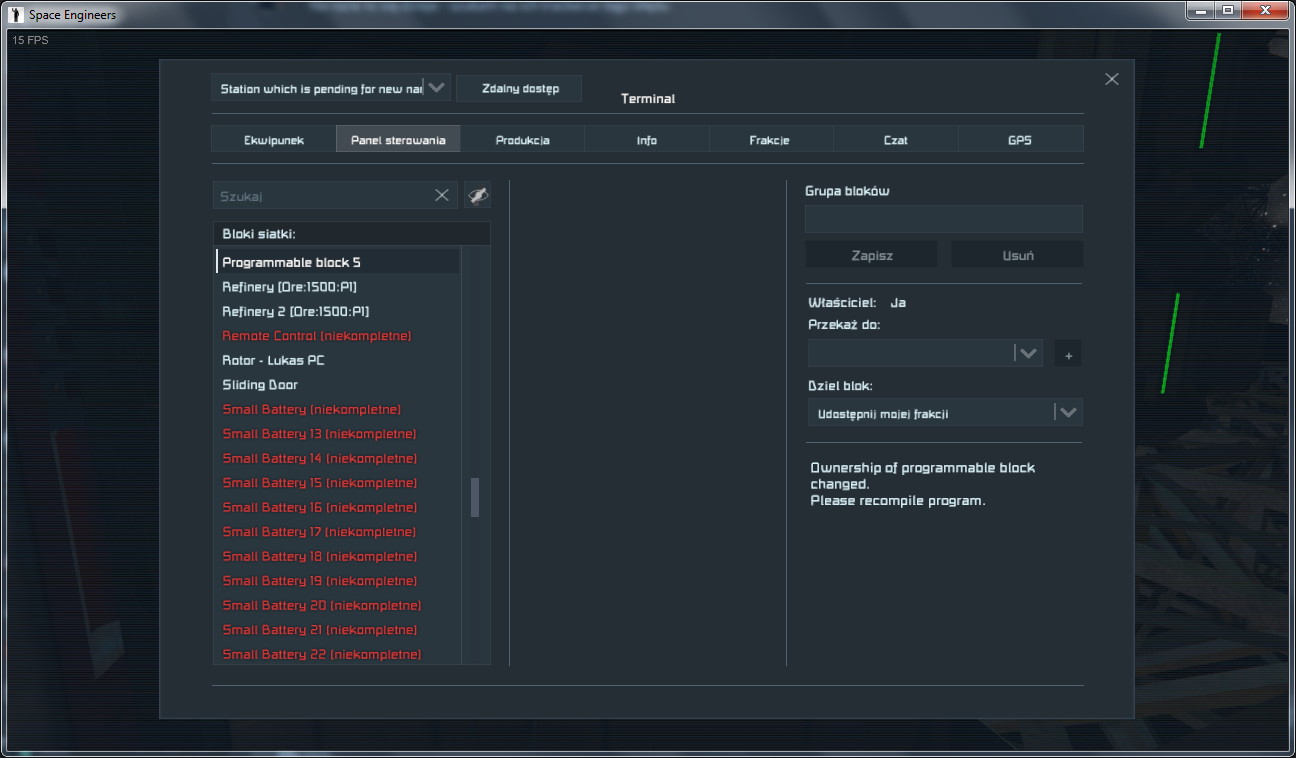
Task: Go to the Frakcje tab
Action: (x=770, y=140)
